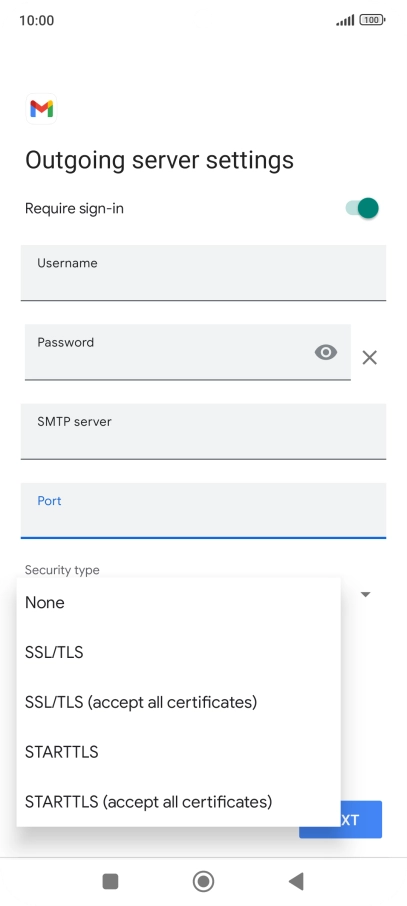Pick SSL/TLS (accept all certificates)
The height and width of the screenshot is (906, 407).
point(179,702)
